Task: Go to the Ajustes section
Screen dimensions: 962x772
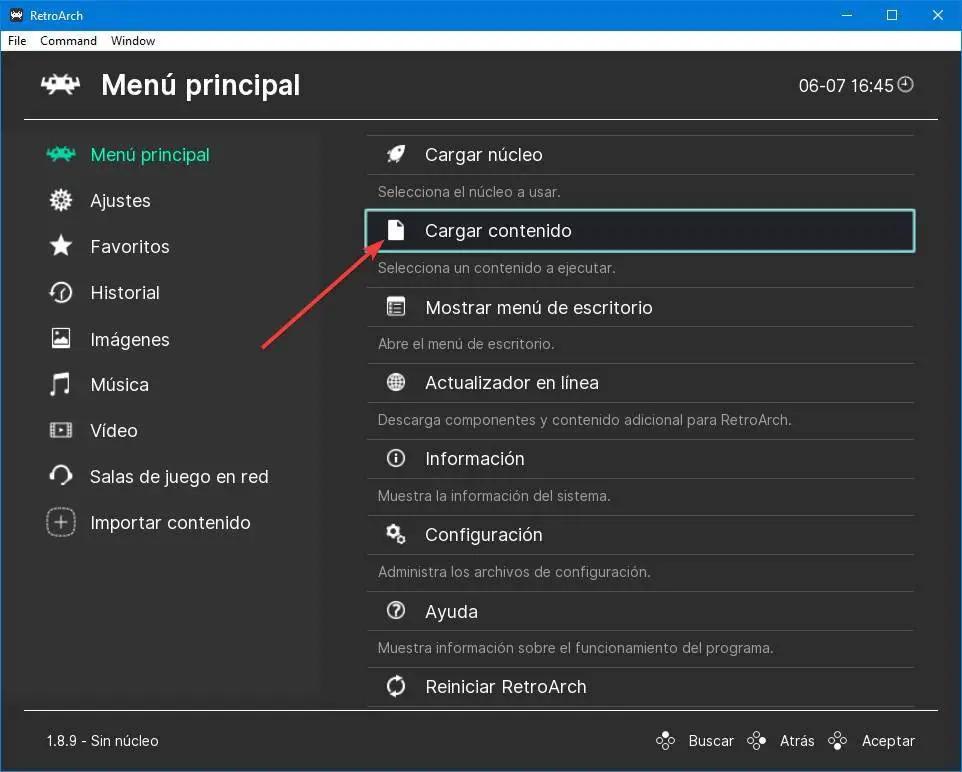Action: [x=120, y=201]
